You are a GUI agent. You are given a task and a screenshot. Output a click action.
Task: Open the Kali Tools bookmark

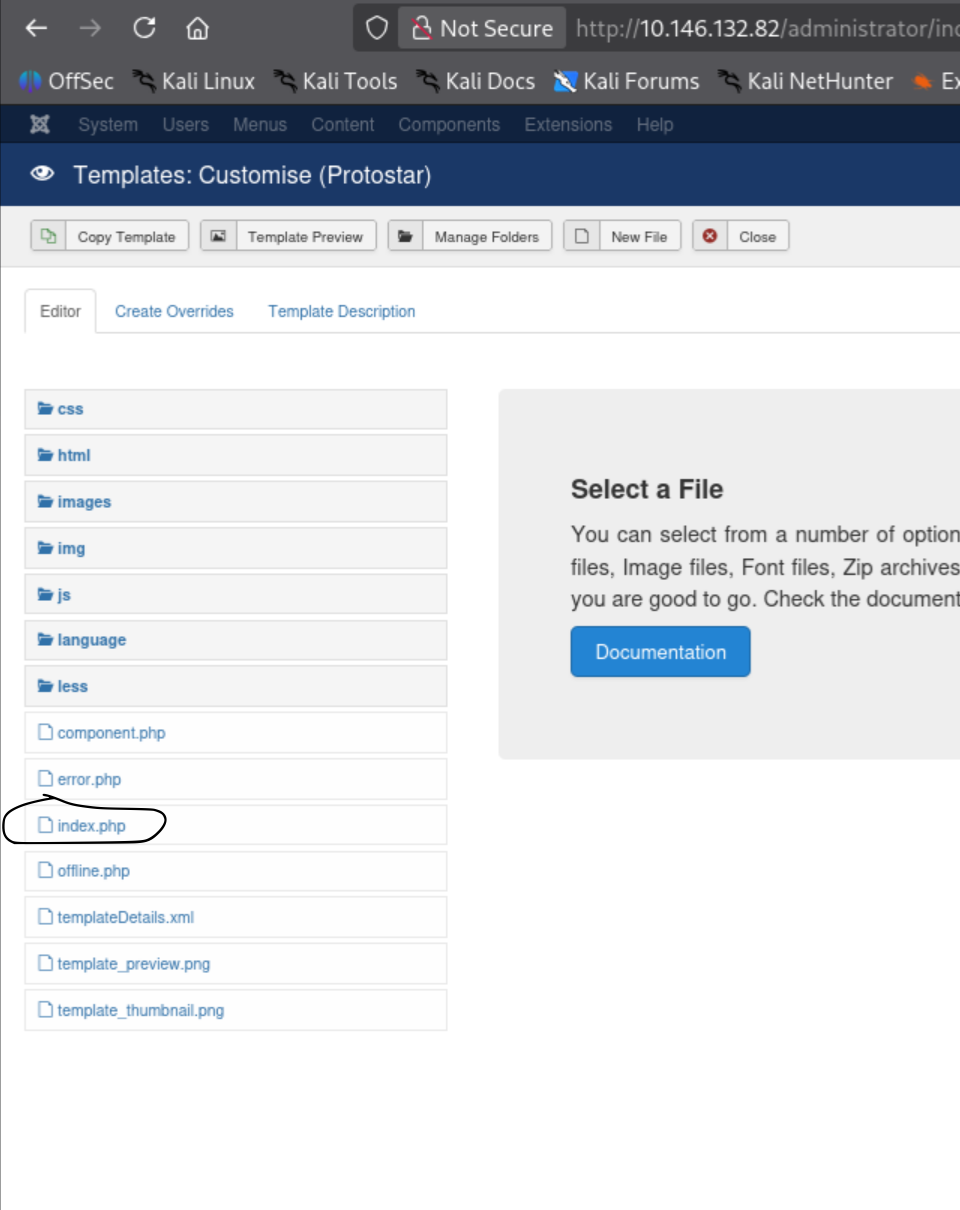[335, 81]
